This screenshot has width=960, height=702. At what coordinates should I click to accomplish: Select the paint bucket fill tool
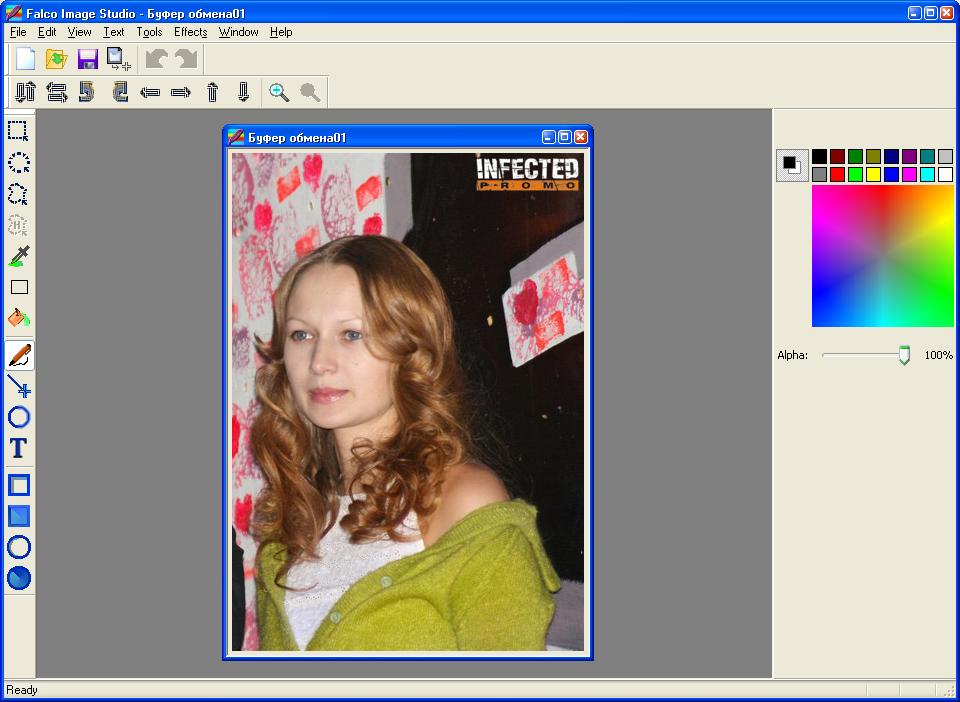(18, 318)
